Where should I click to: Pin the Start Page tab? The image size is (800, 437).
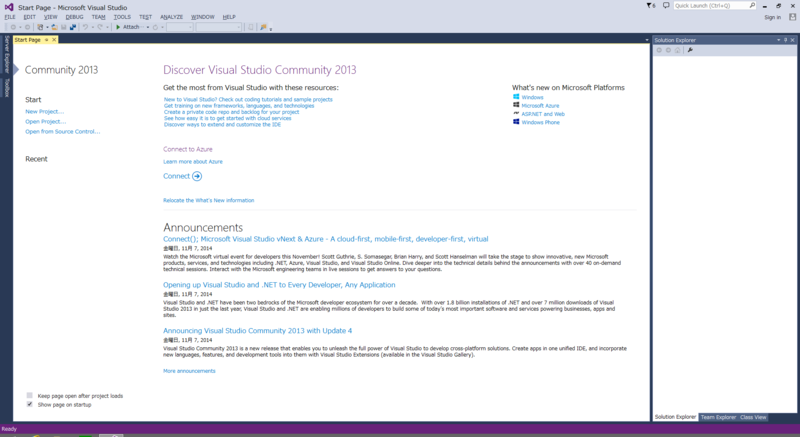tap(46, 40)
